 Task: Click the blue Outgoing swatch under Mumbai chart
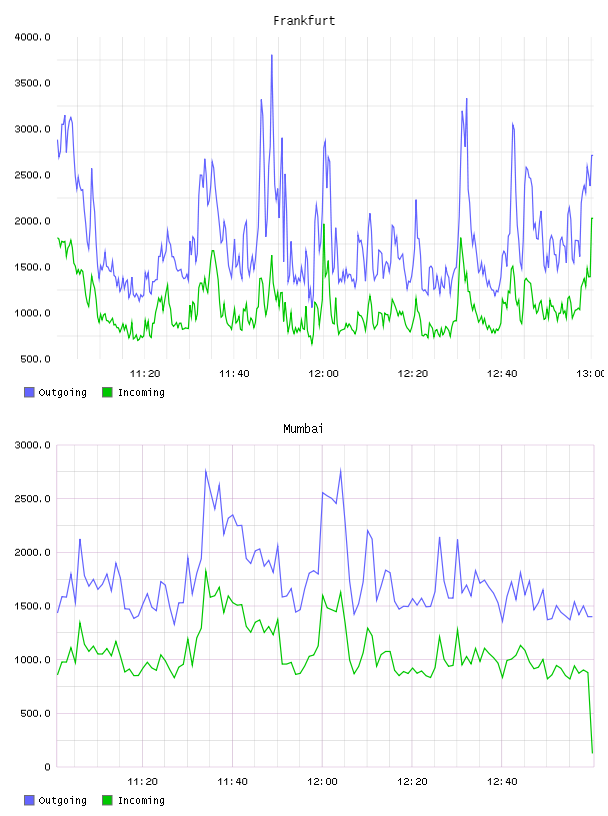point(29,800)
